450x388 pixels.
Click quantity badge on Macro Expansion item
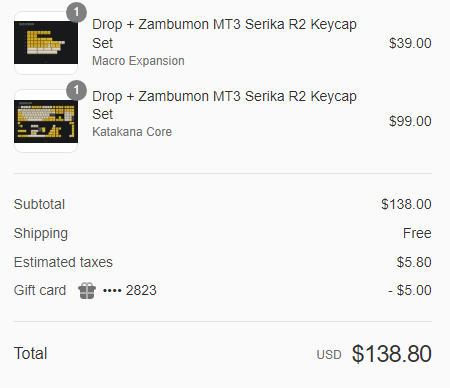76,12
